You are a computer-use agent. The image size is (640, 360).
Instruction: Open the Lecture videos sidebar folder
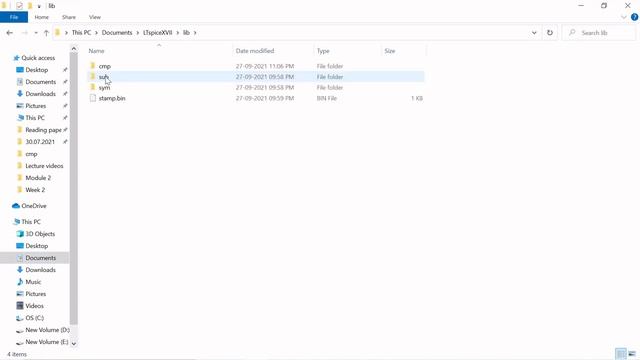(x=44, y=166)
